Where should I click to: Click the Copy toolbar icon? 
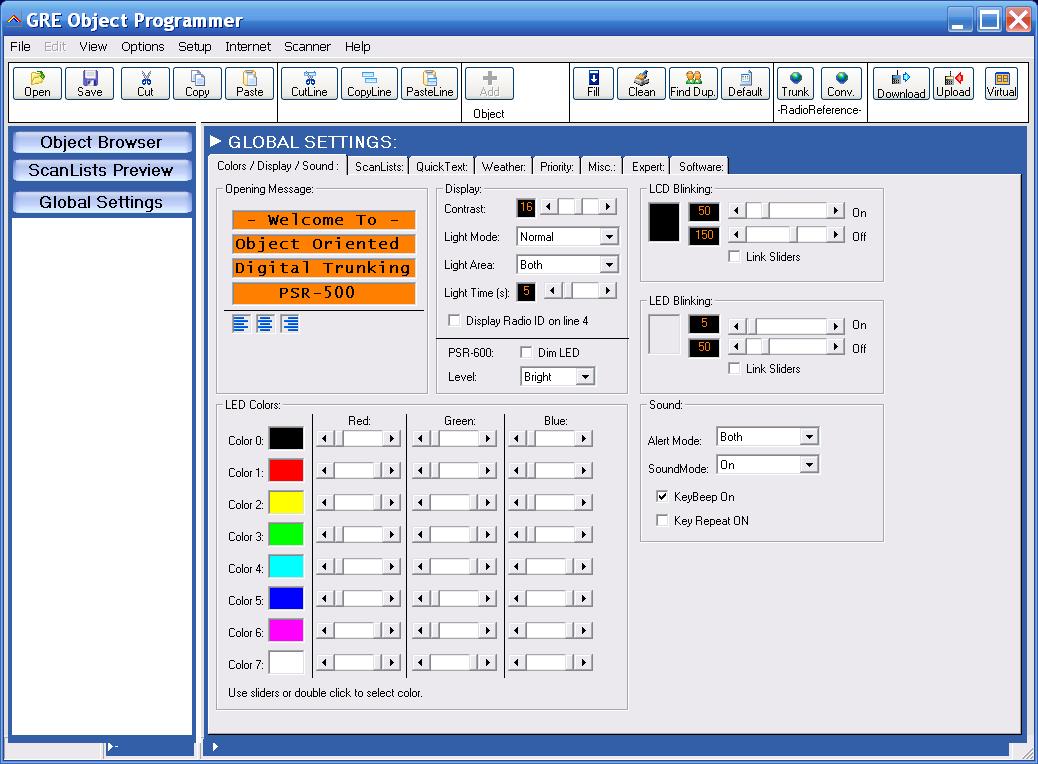click(197, 84)
